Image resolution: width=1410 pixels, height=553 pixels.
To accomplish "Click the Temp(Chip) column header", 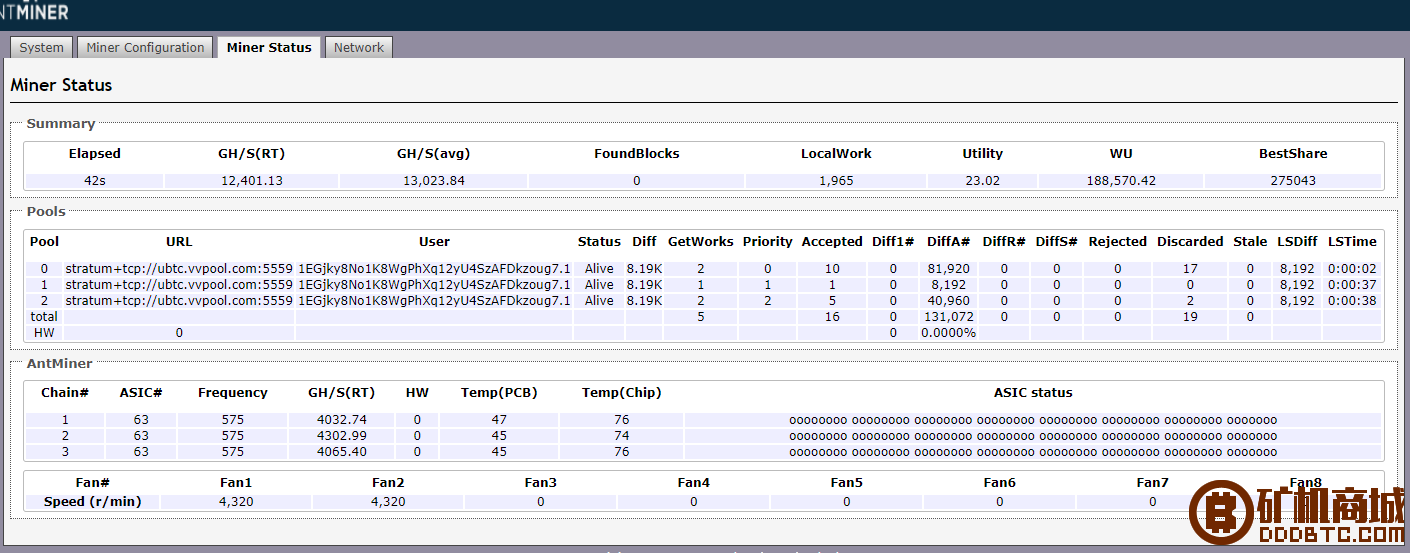I will 622,393.
